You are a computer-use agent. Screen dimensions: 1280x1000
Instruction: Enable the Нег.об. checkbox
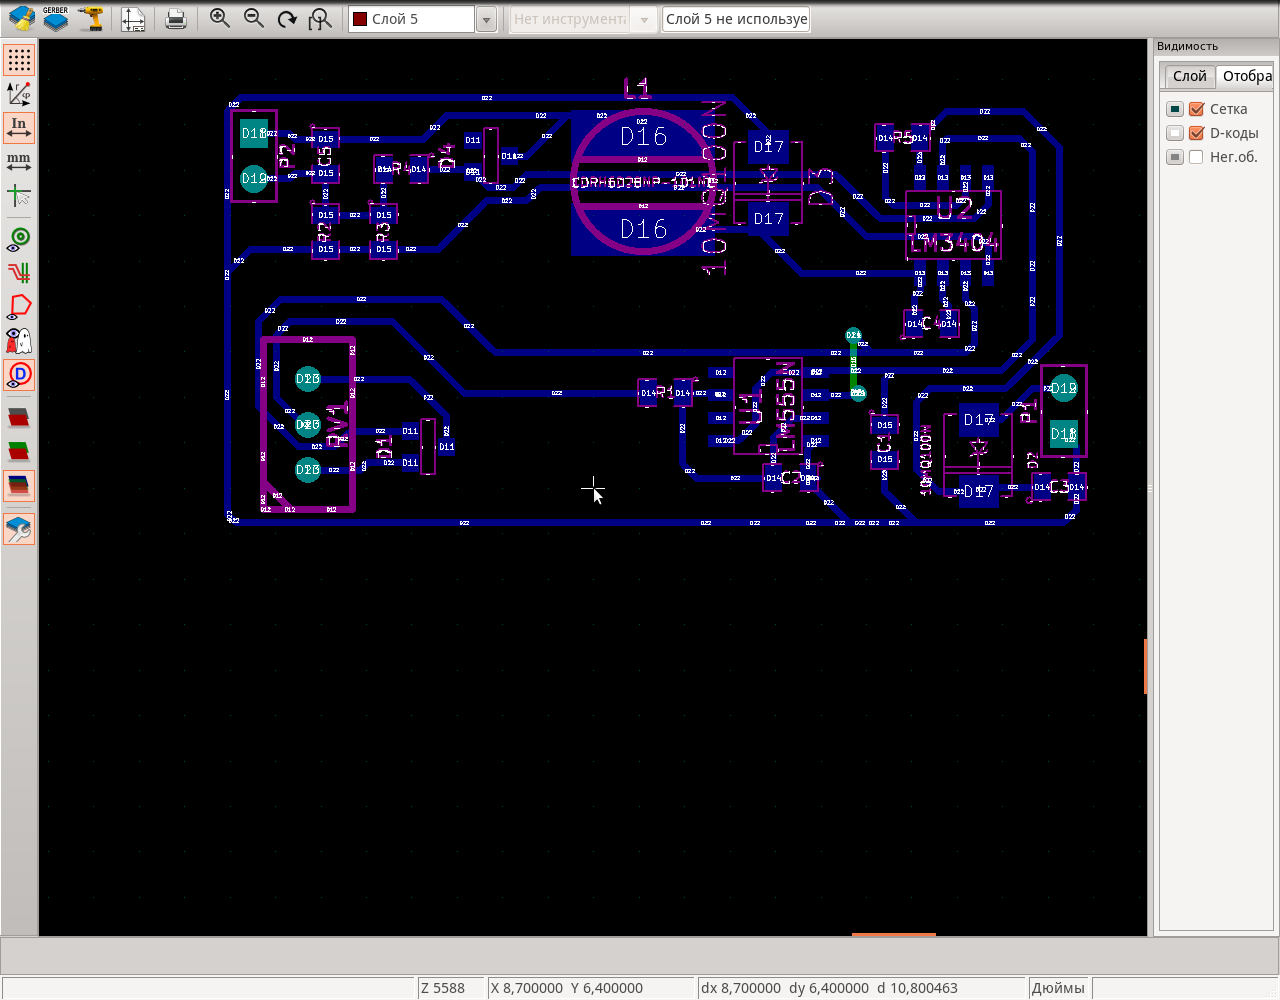point(1196,156)
